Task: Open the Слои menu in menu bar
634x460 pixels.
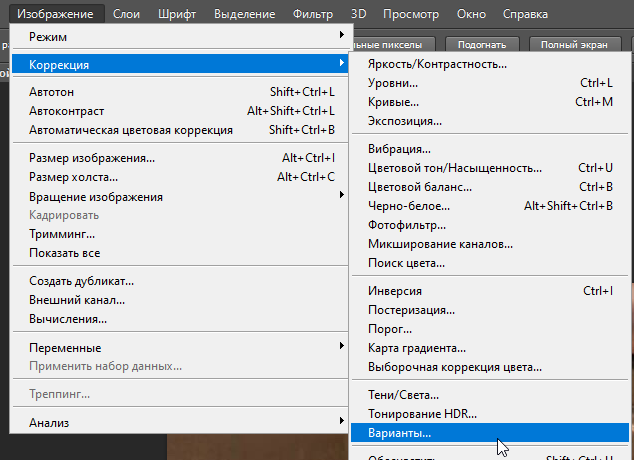Action: pos(126,15)
